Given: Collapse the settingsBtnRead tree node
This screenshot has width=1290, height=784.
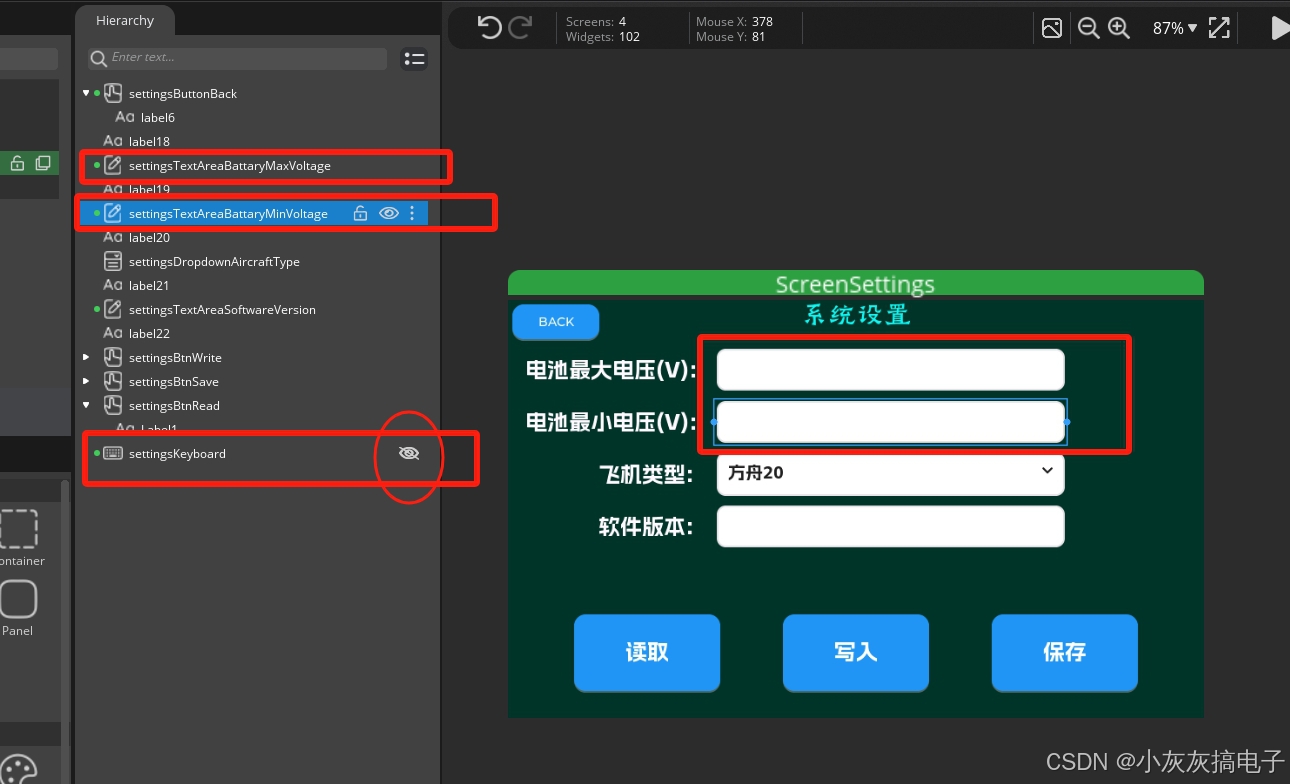Looking at the screenshot, I should point(86,405).
